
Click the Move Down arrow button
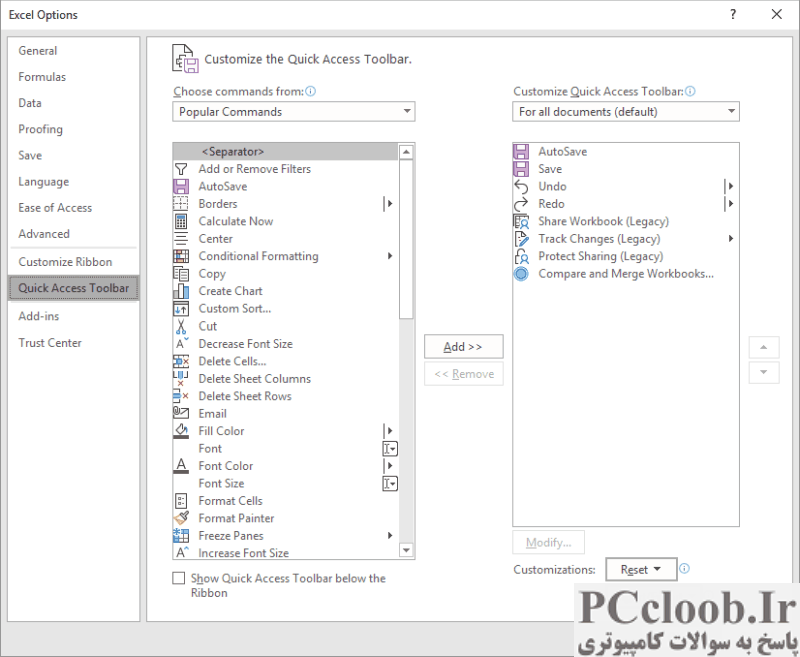(764, 372)
